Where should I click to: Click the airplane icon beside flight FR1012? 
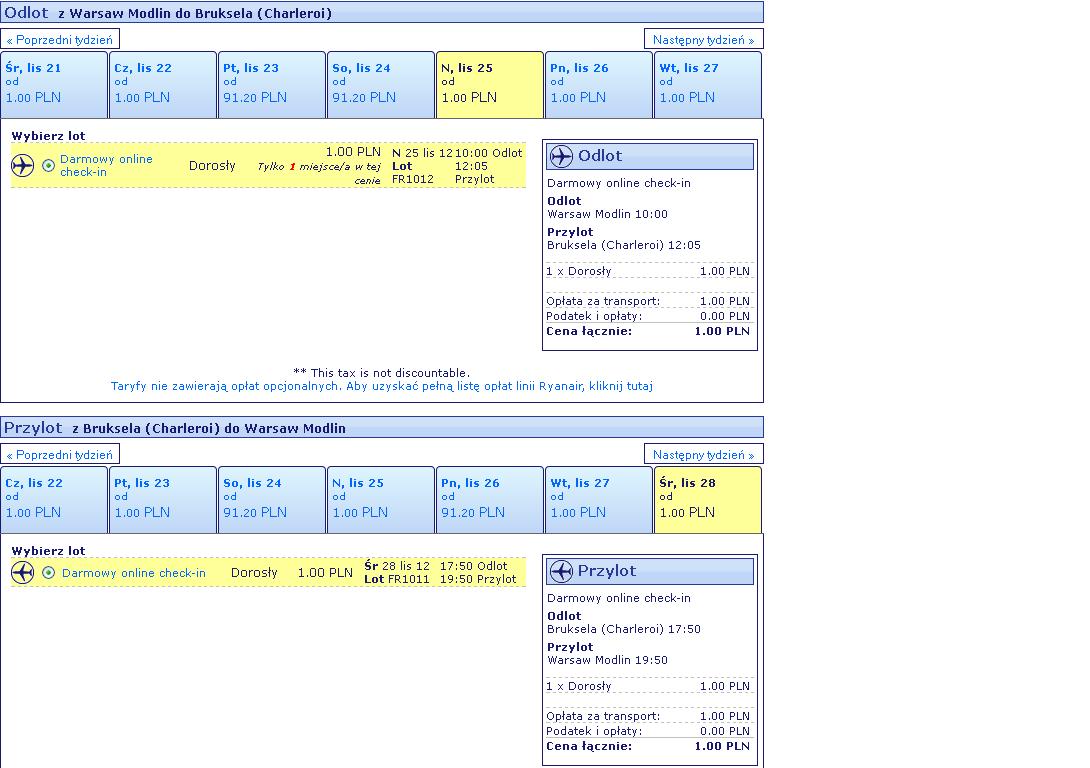pyautogui.click(x=22, y=165)
